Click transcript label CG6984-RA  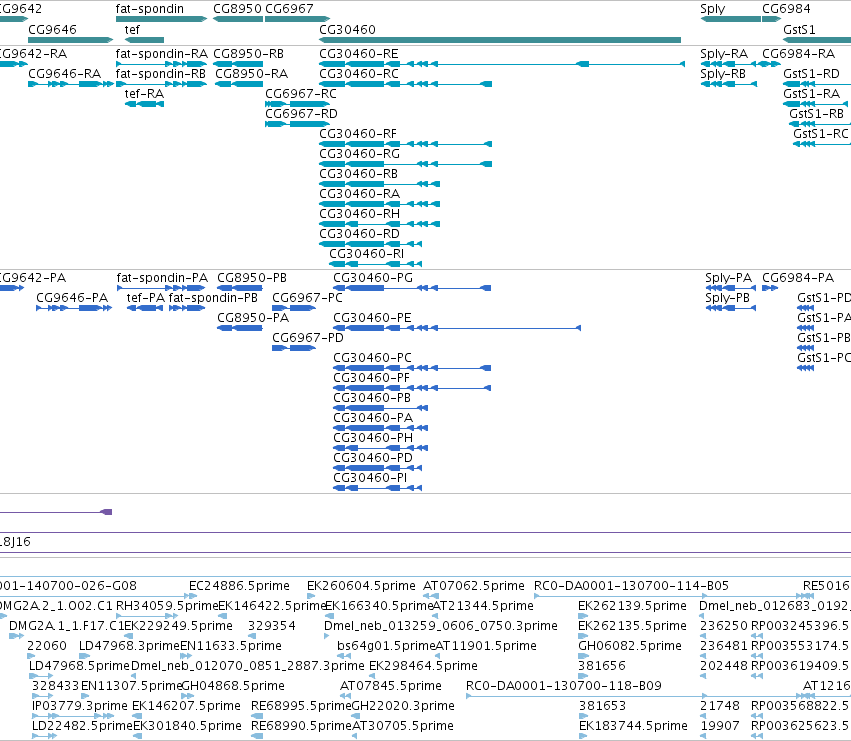point(798,54)
